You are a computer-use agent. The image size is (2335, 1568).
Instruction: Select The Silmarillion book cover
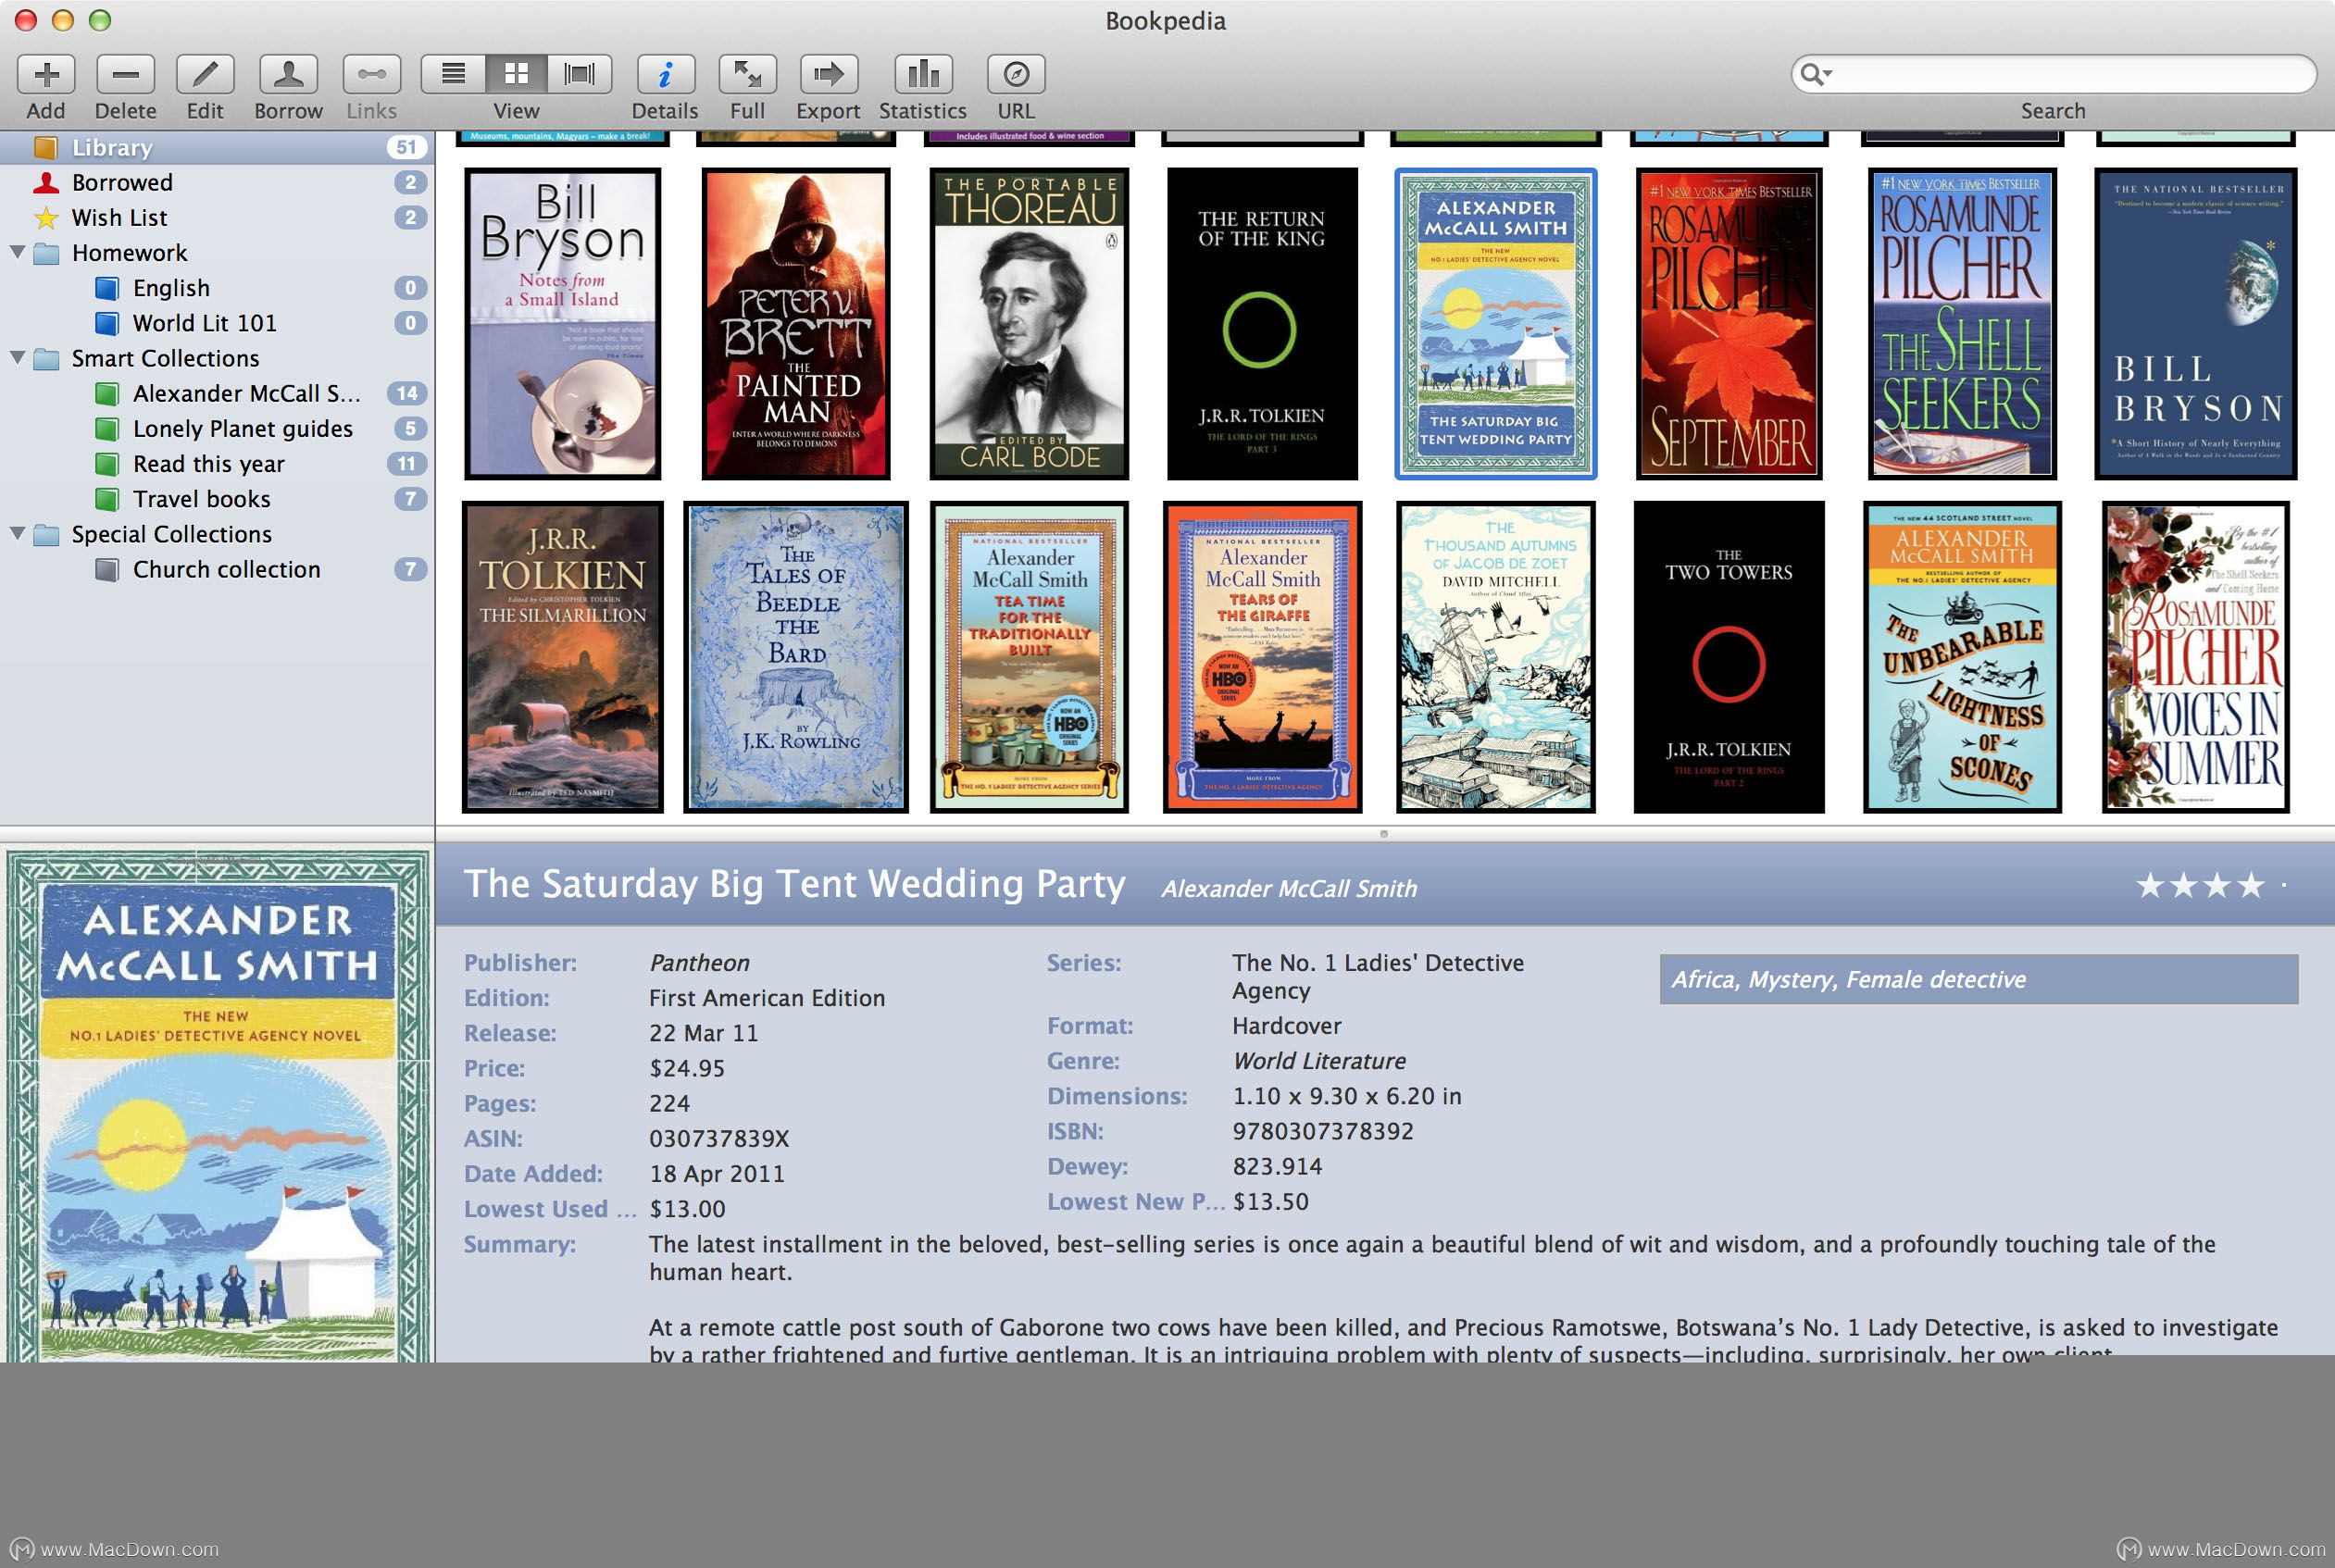tap(563, 657)
